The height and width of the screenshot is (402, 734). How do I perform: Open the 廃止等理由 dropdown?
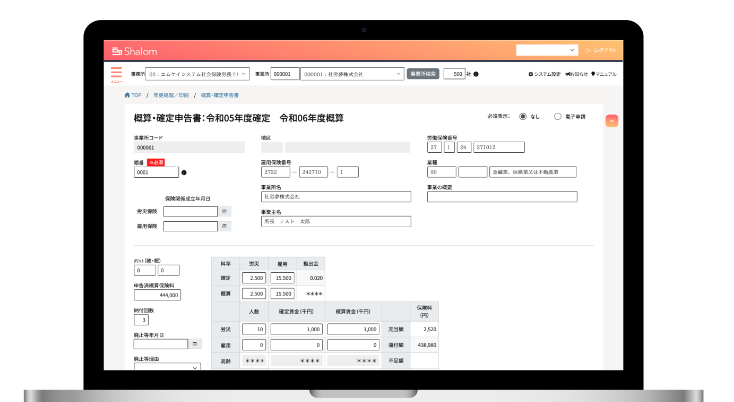(x=167, y=366)
